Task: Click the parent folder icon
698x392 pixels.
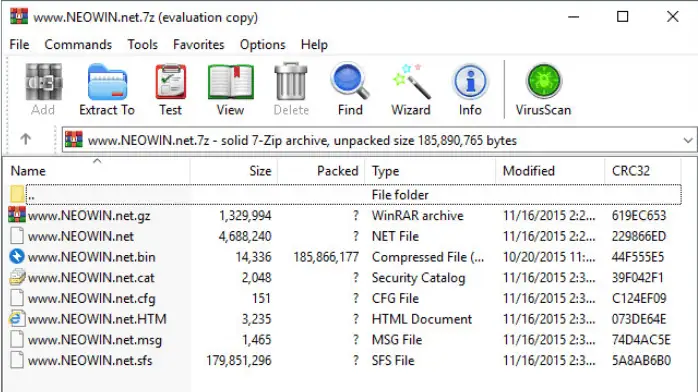Action: (17, 194)
